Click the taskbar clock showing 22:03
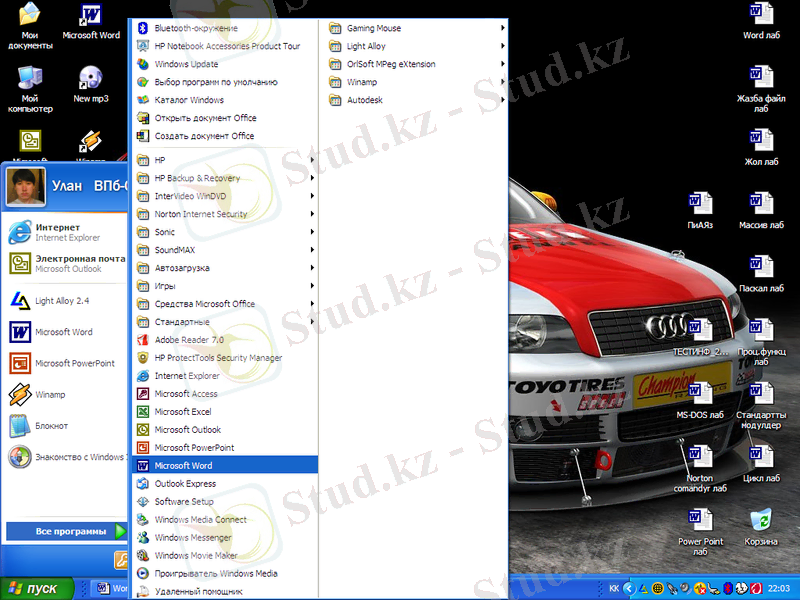 (778, 588)
